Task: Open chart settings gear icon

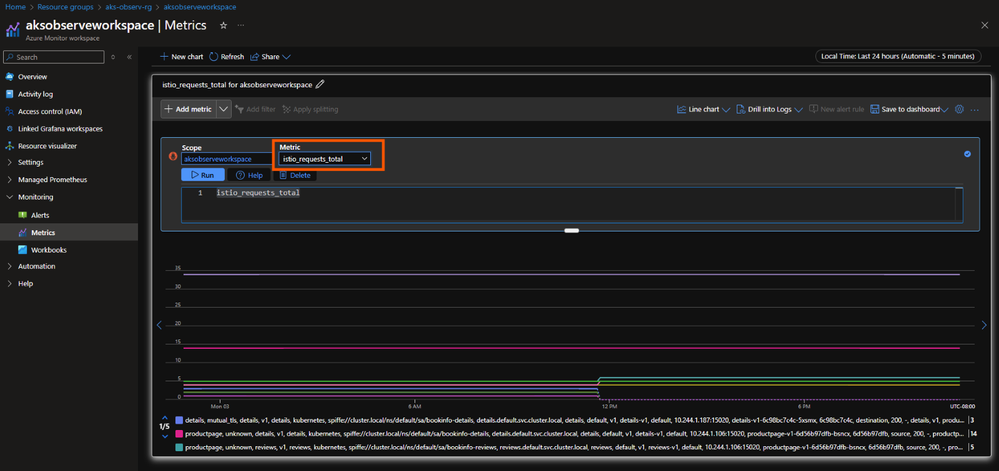Action: 959,109
